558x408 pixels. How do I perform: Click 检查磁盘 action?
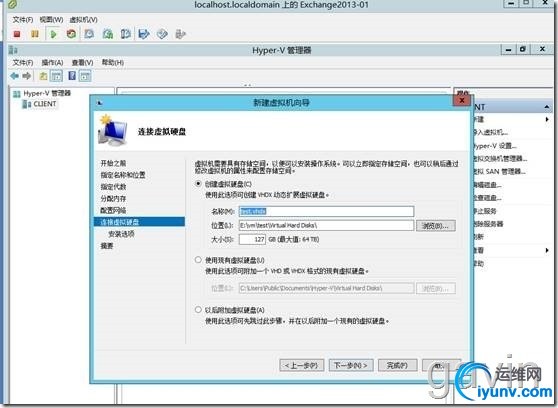point(488,198)
